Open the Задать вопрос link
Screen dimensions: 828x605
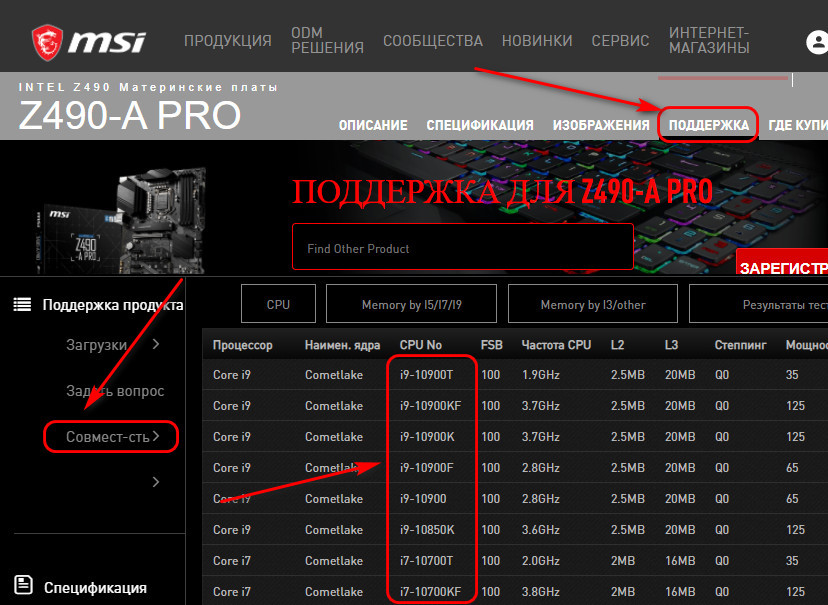(x=115, y=391)
